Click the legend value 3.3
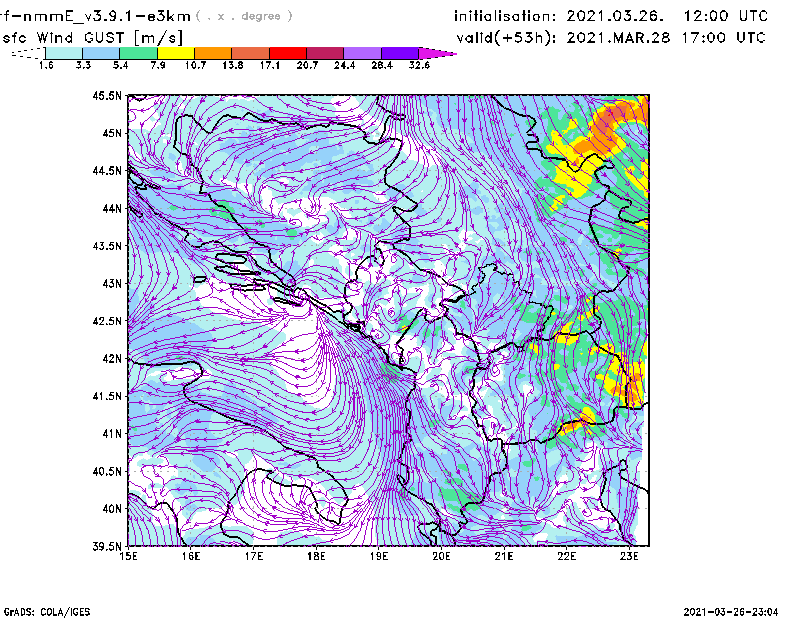This screenshot has height=618, width=800. [x=83, y=65]
